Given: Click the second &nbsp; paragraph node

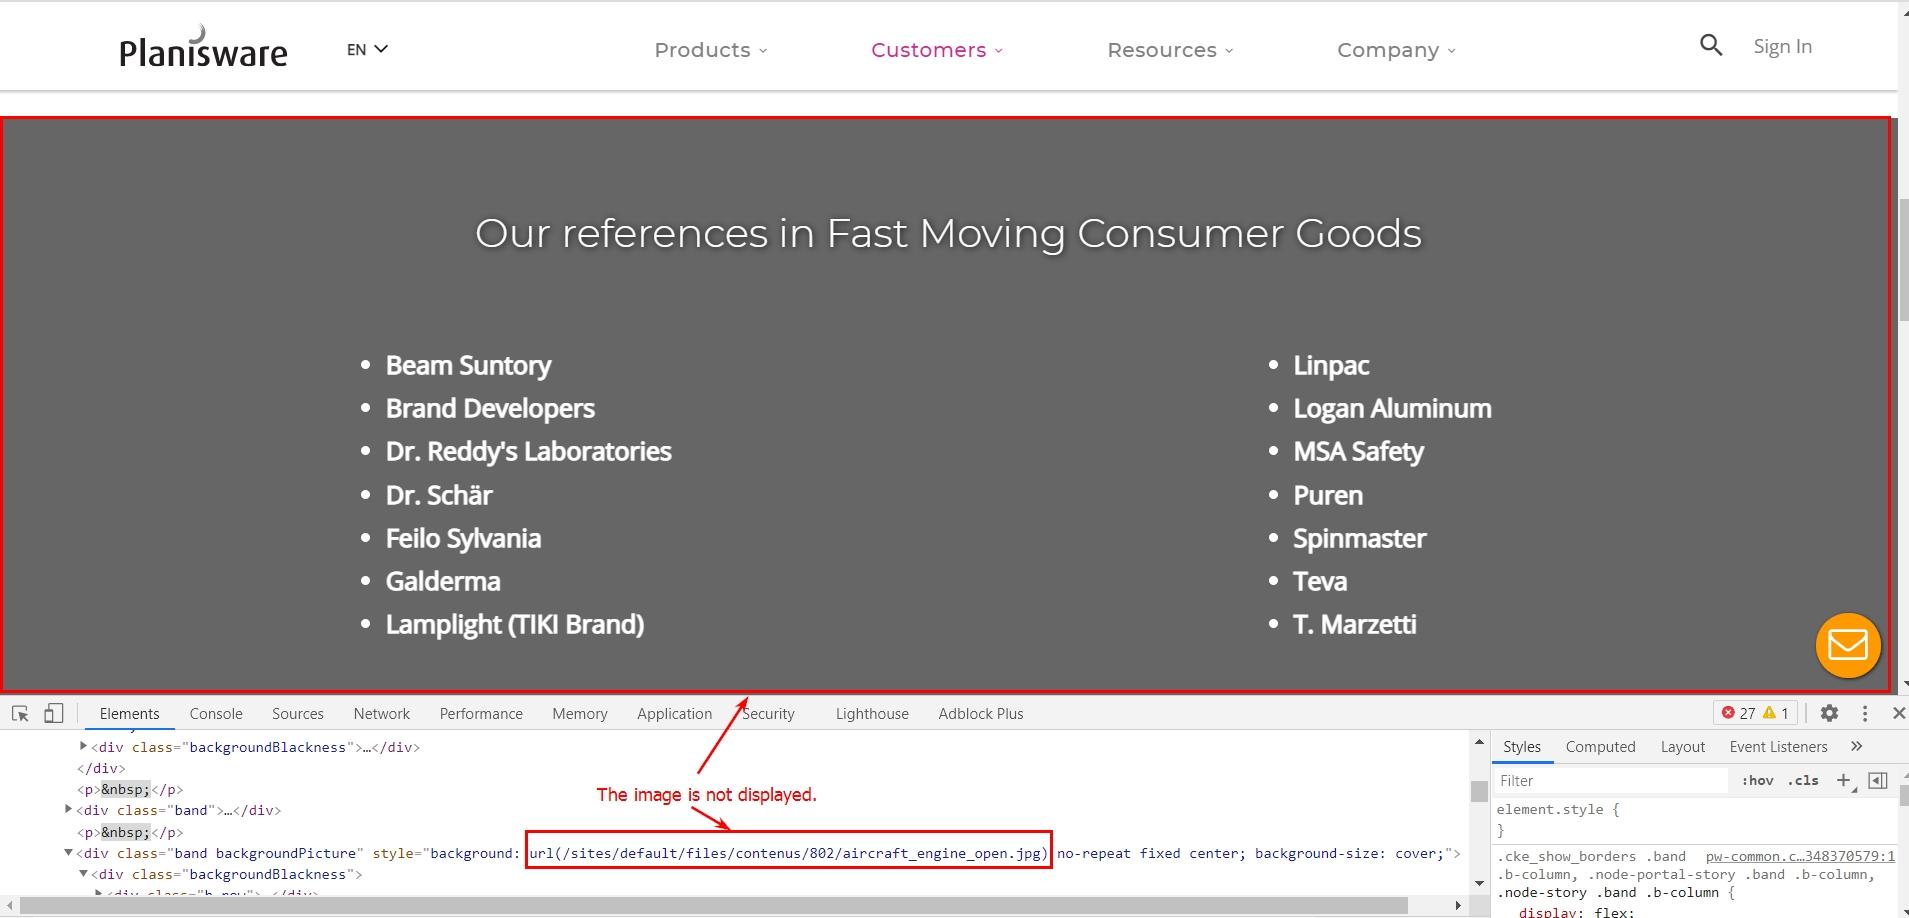Looking at the screenshot, I should click(130, 832).
